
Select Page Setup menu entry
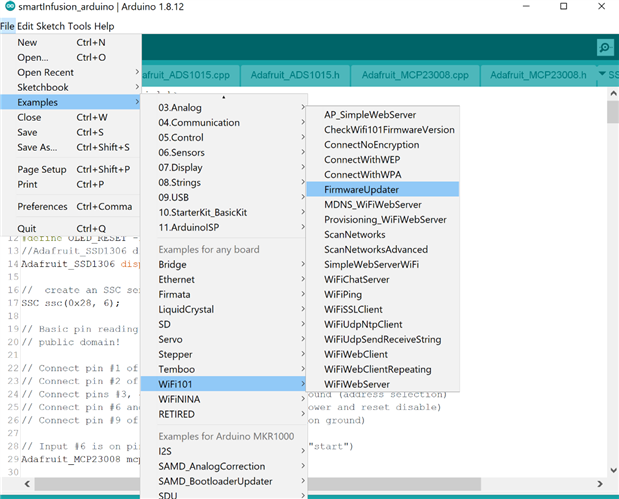coord(42,170)
